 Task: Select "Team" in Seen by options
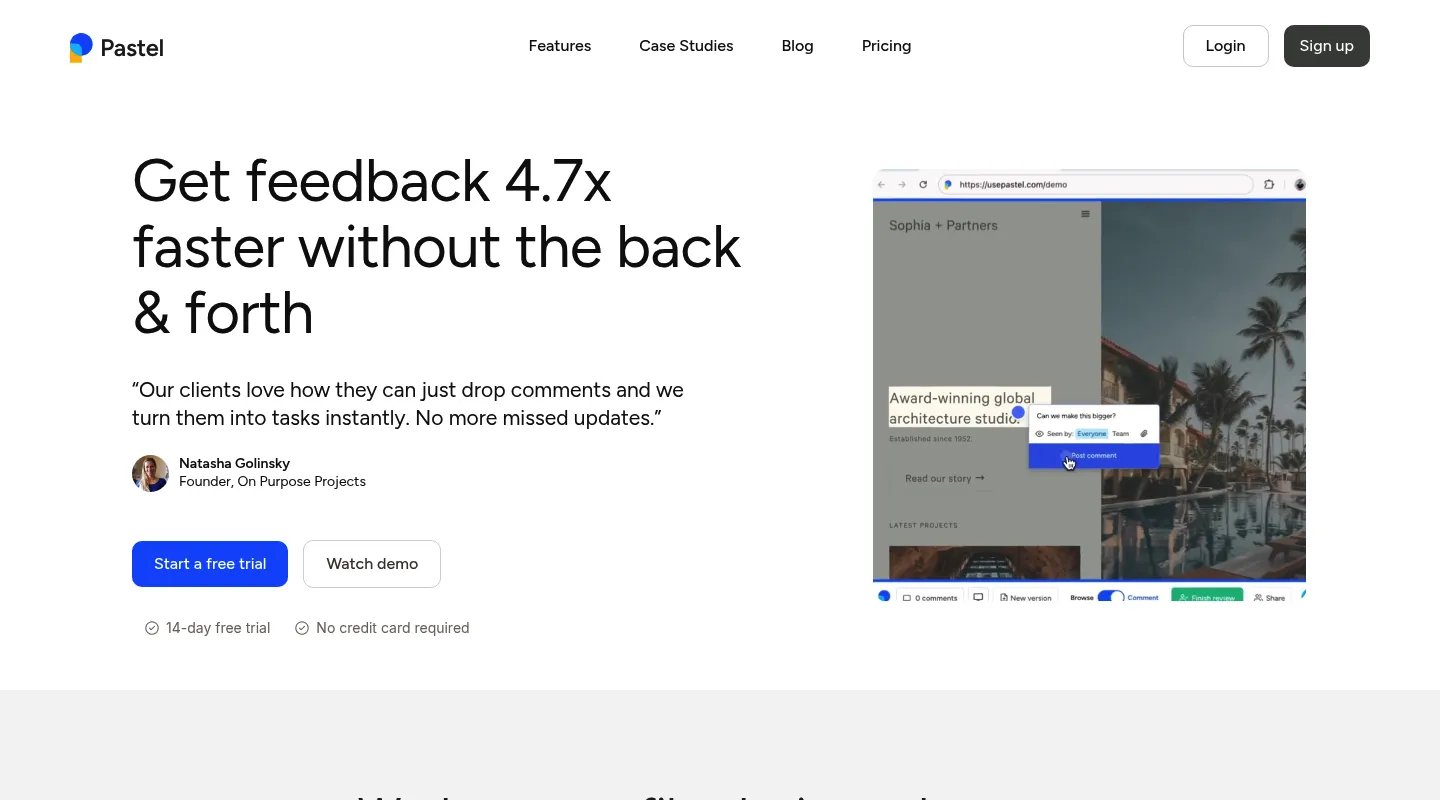pos(1120,434)
